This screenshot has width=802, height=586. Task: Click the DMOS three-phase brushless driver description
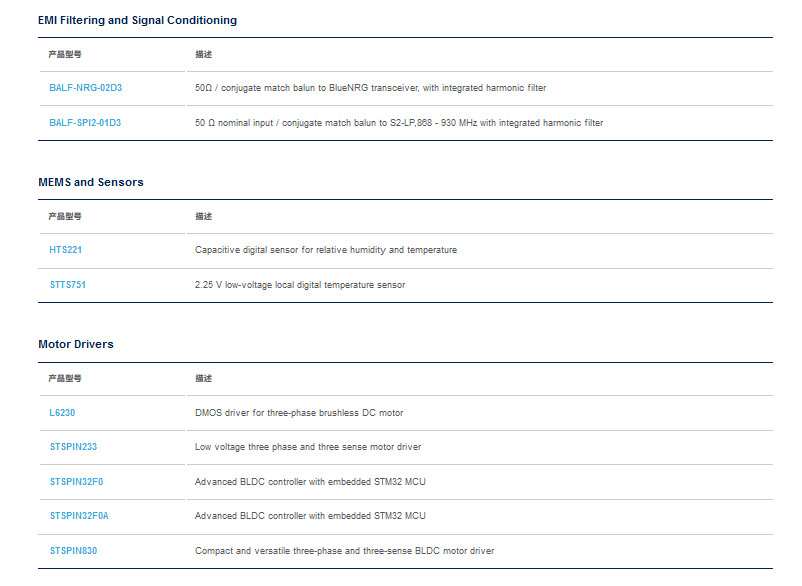point(299,413)
